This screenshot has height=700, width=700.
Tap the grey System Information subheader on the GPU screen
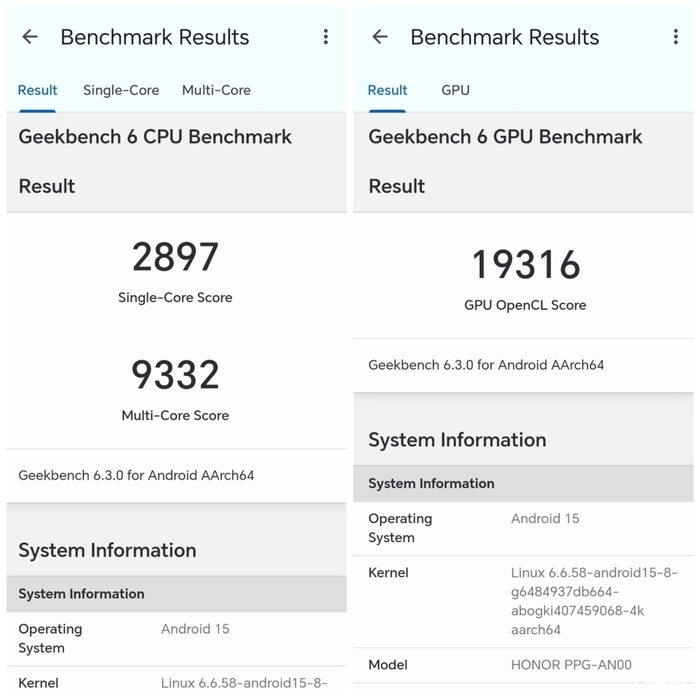click(x=525, y=483)
